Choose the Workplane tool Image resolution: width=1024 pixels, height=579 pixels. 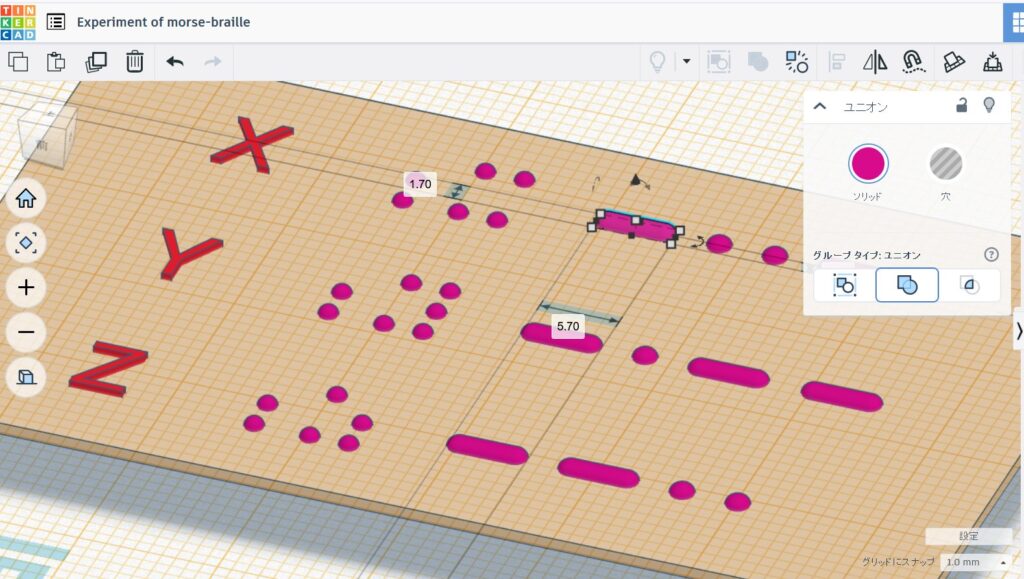tap(954, 62)
